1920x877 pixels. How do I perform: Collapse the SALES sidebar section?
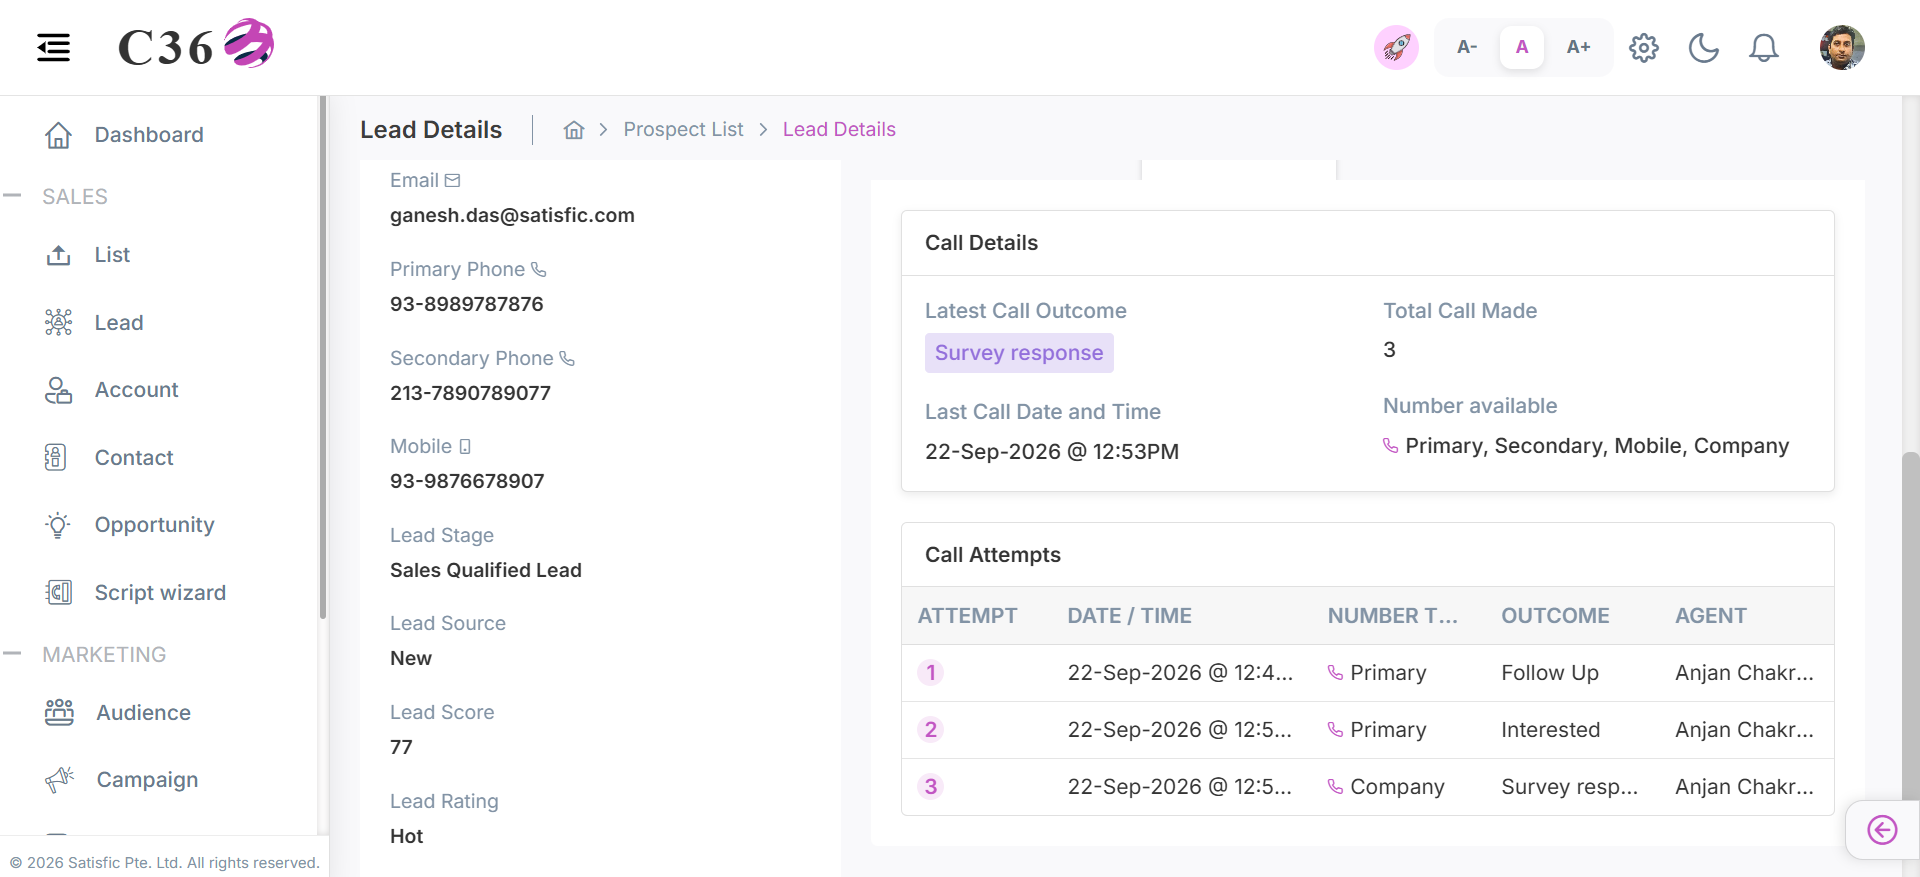tap(12, 196)
